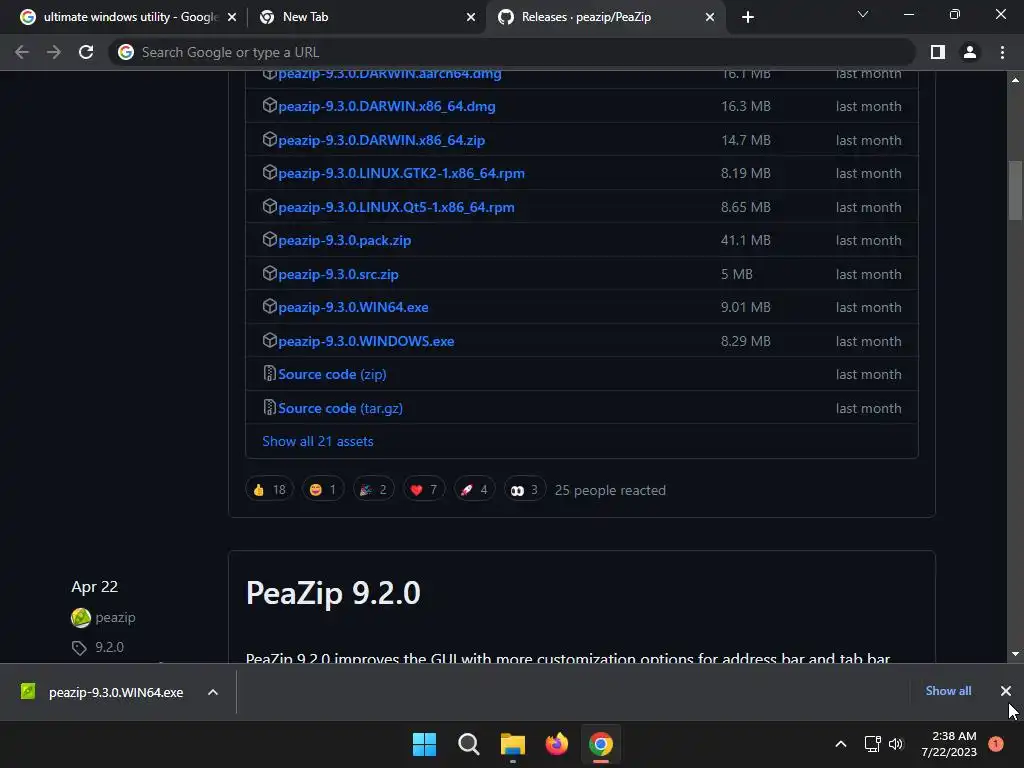The image size is (1024, 768).
Task: Click the tag icon beside 9.2.0
Action: pos(79,648)
